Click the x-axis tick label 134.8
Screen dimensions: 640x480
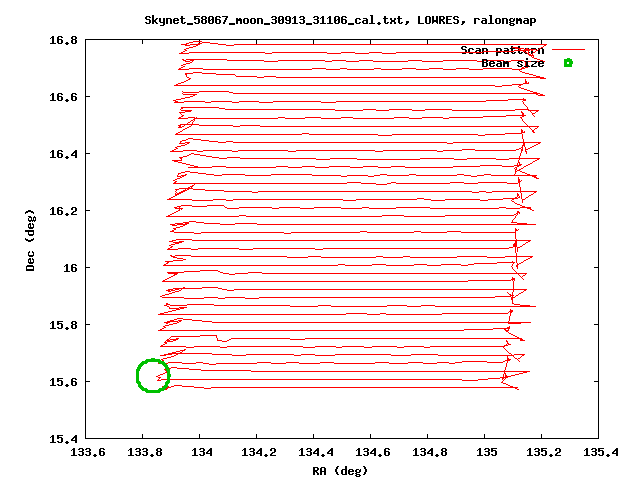(x=430, y=452)
